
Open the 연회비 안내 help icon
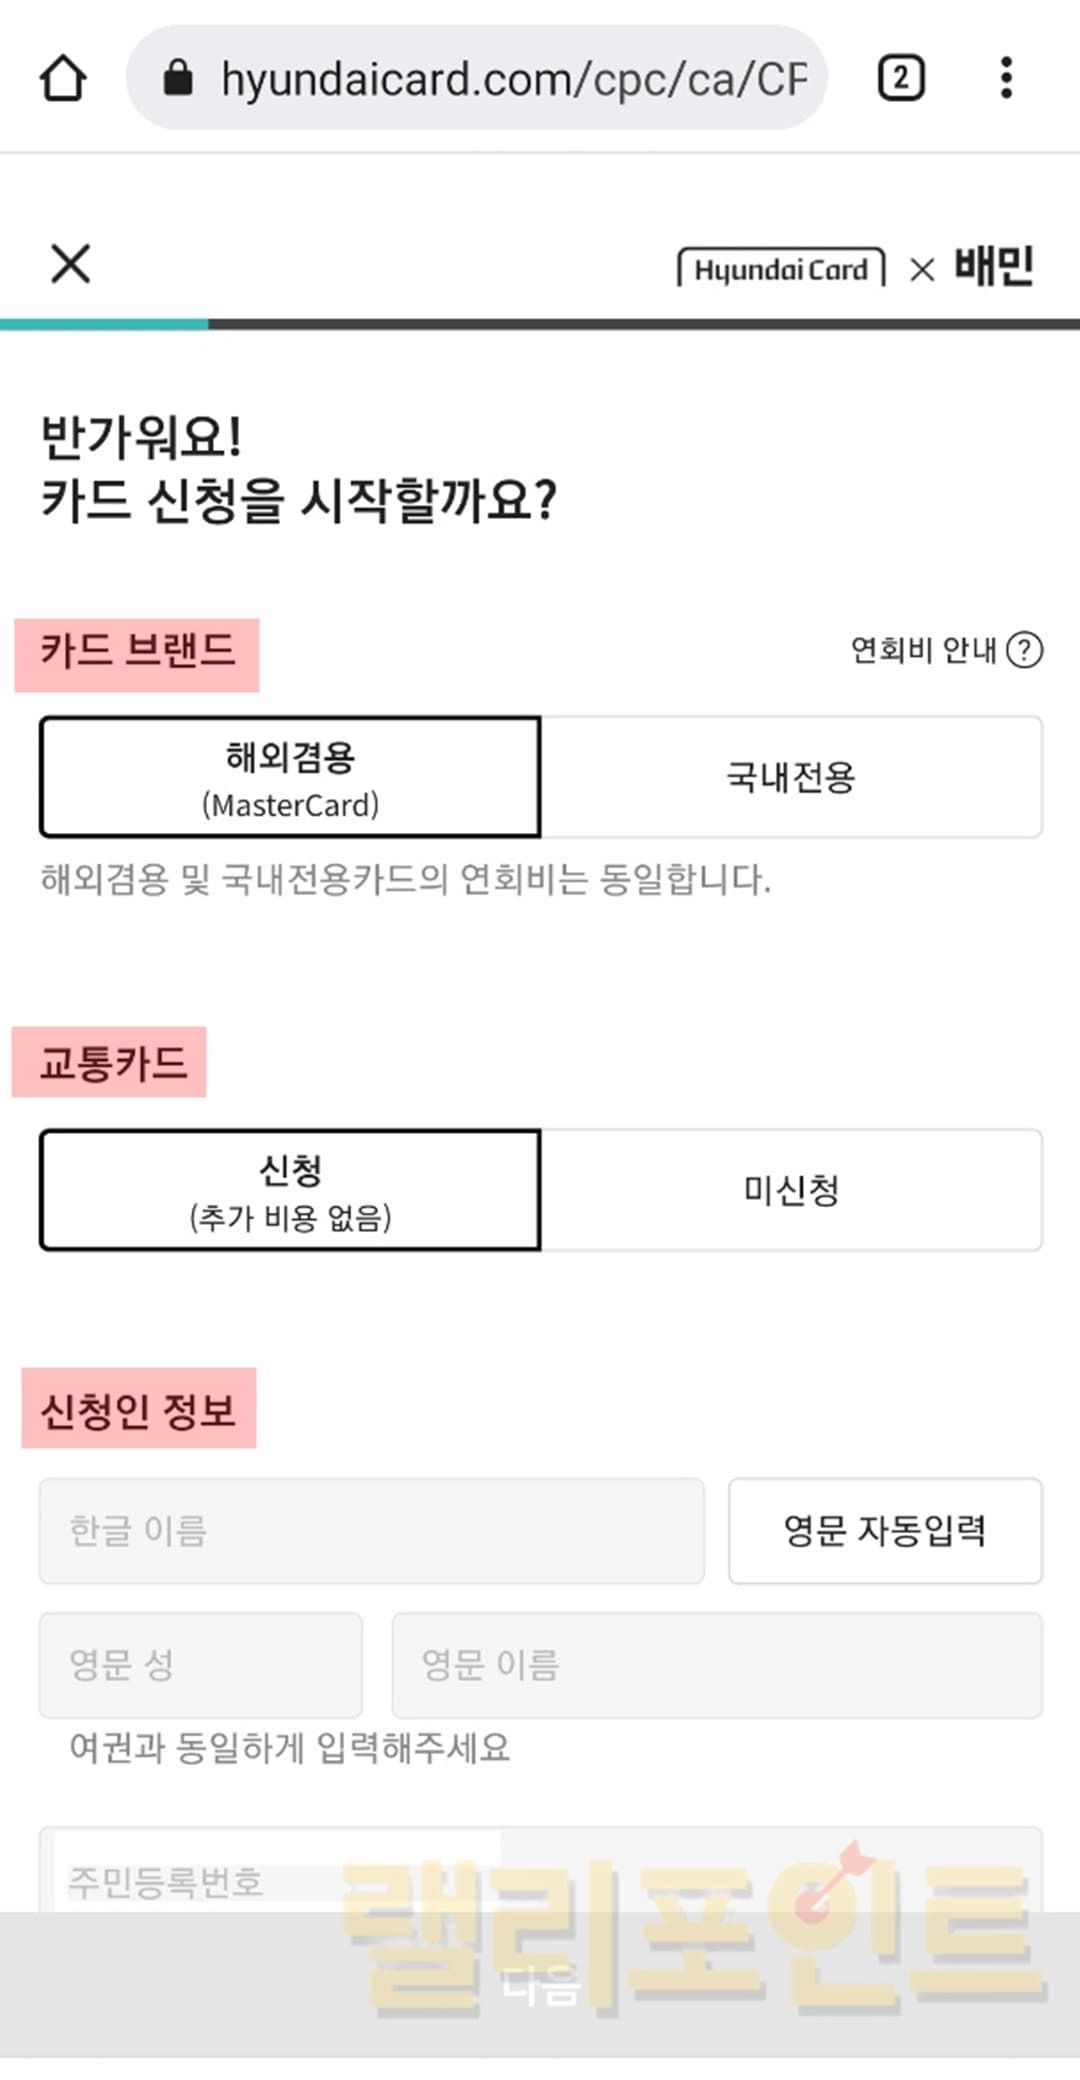point(1024,650)
